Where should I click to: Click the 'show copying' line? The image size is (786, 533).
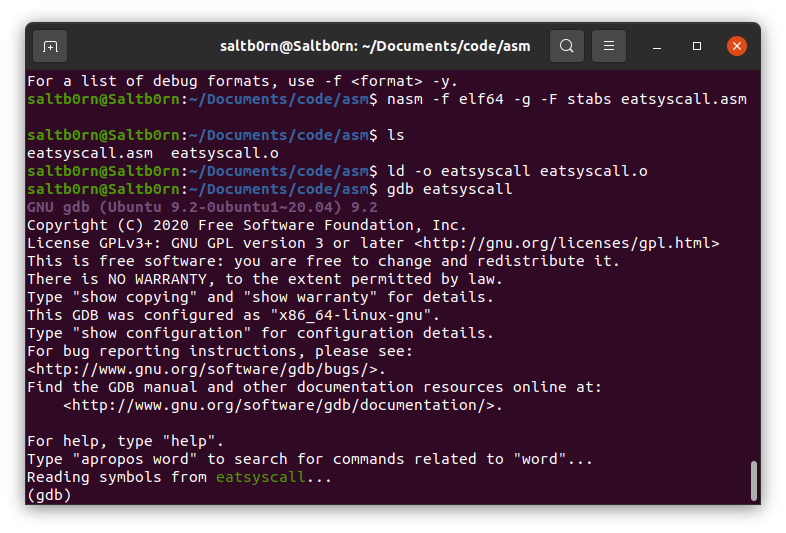(x=260, y=297)
